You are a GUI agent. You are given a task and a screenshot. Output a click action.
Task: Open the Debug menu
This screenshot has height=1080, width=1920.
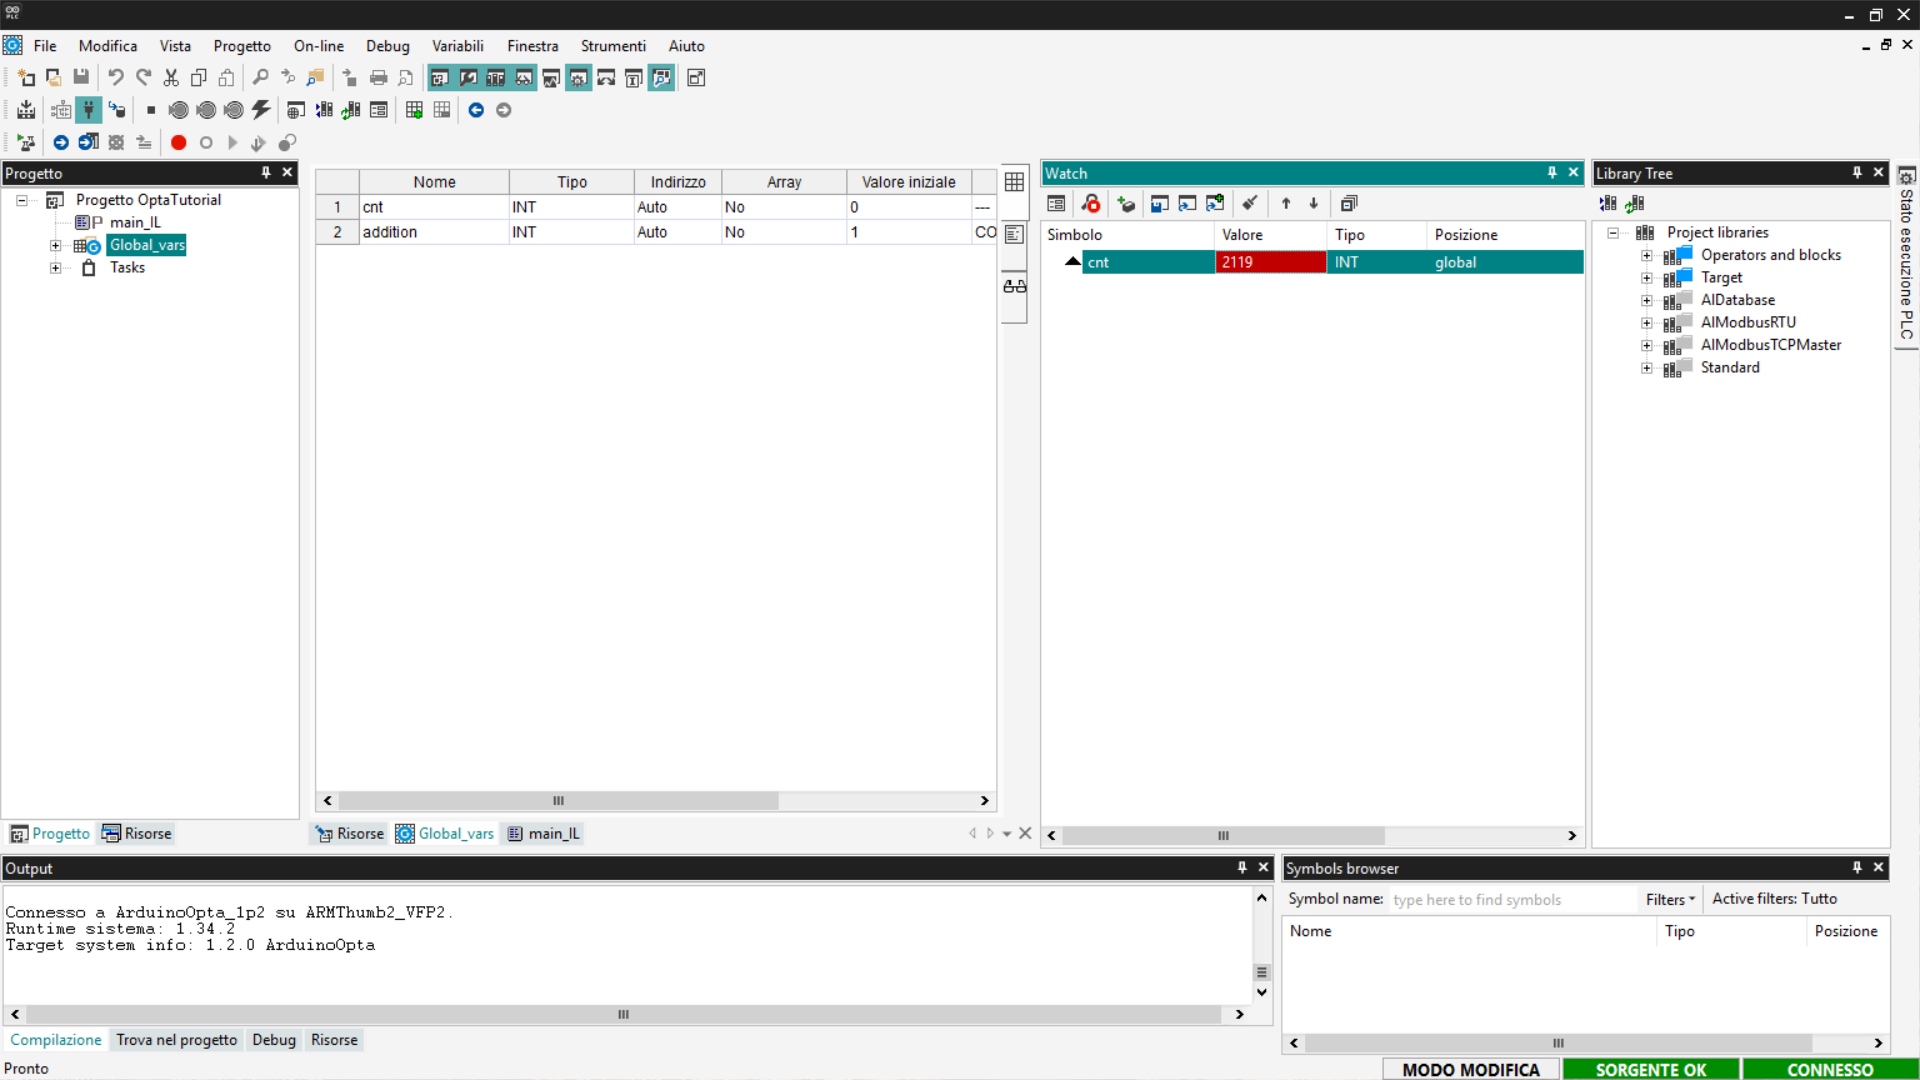[387, 46]
